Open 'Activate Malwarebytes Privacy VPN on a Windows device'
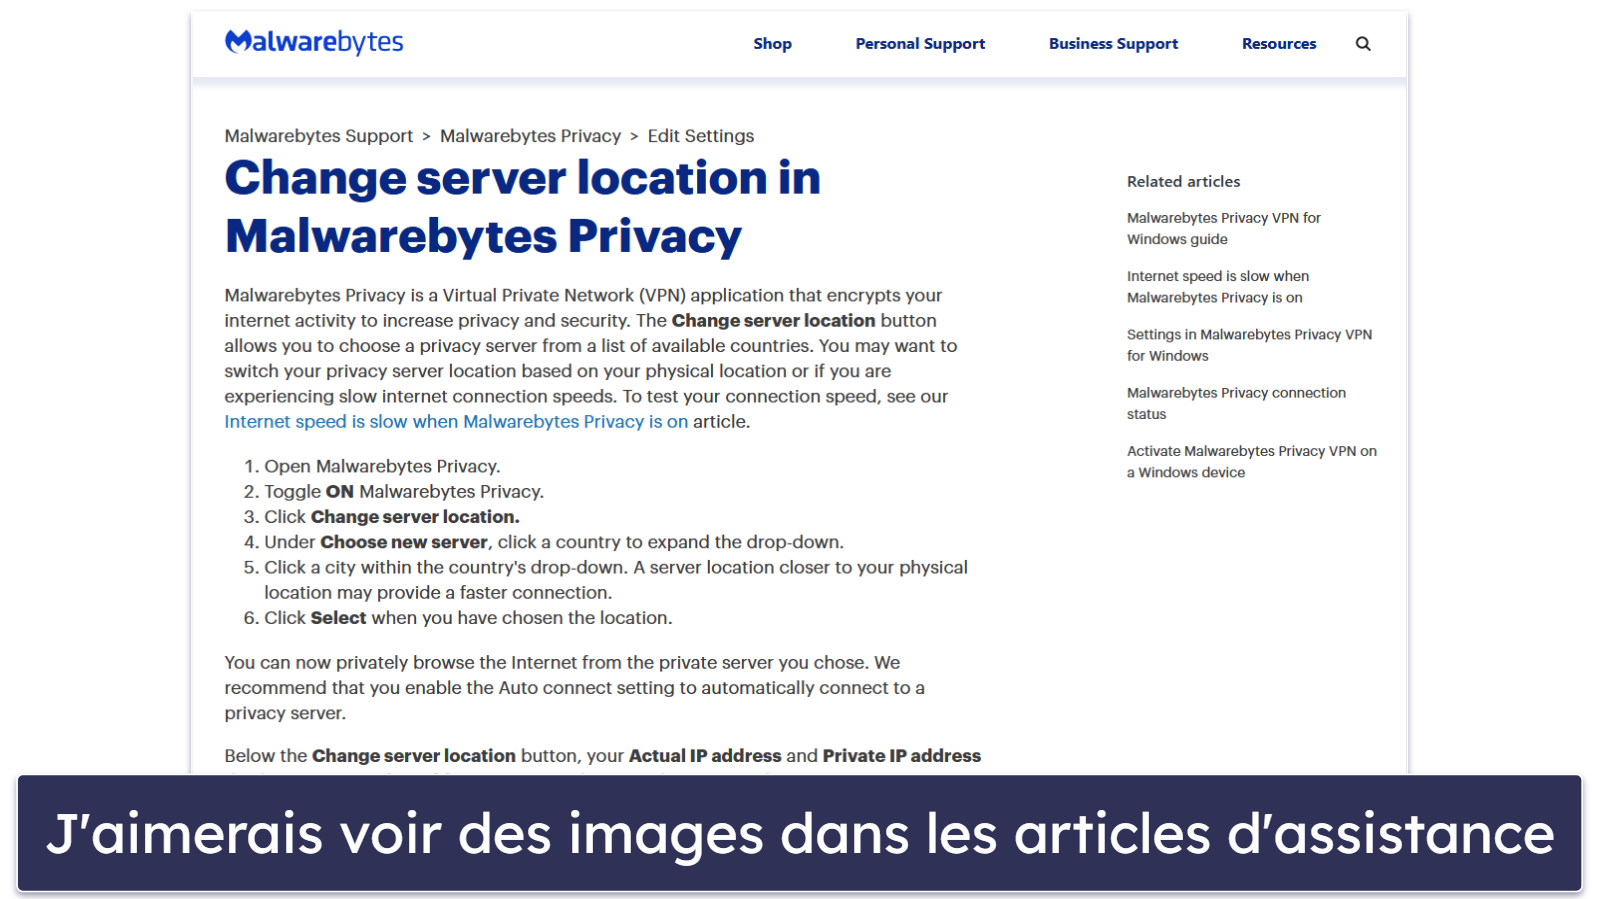Viewport: 1599px width, 899px height. point(1252,462)
